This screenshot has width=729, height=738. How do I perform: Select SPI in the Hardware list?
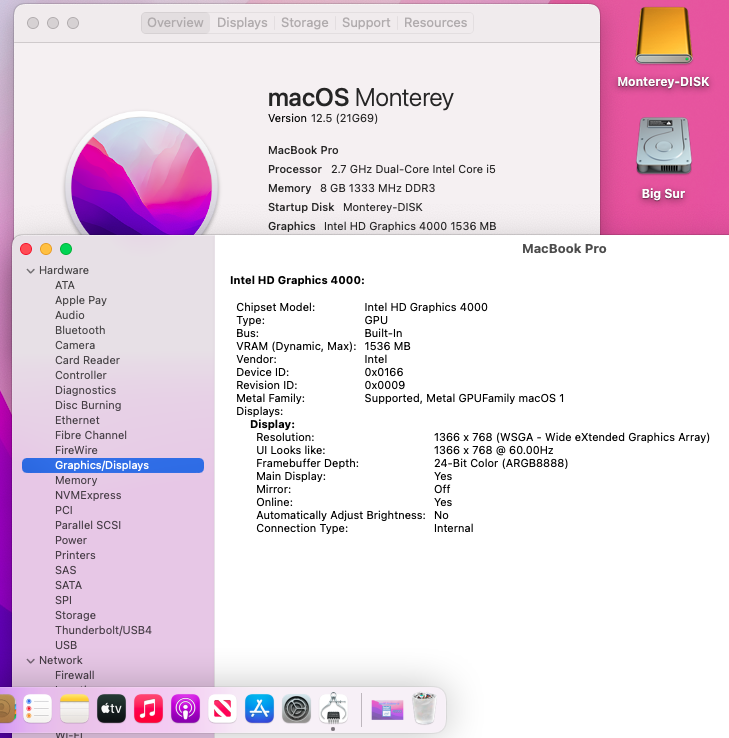coord(64,601)
